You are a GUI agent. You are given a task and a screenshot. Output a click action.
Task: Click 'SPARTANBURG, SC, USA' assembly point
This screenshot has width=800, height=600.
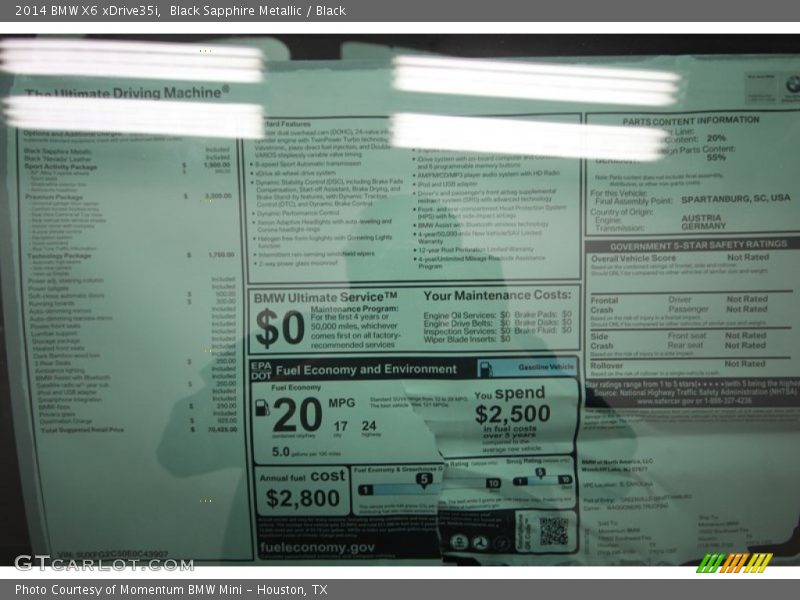click(736, 198)
